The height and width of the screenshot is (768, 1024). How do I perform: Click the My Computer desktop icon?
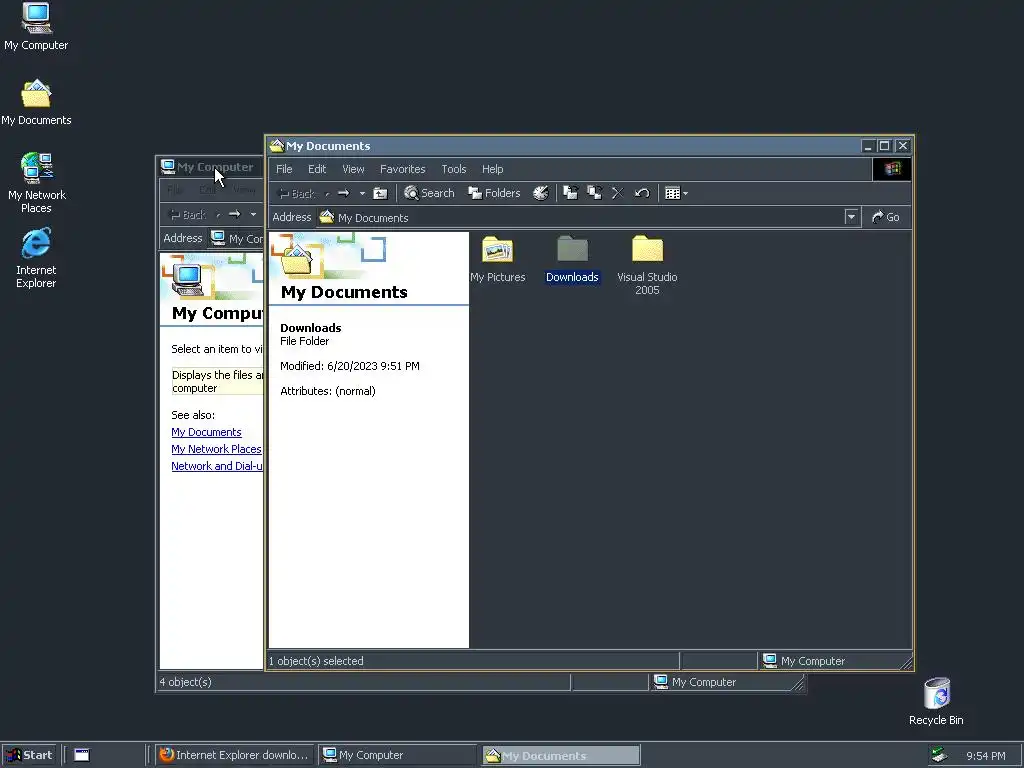[x=36, y=27]
